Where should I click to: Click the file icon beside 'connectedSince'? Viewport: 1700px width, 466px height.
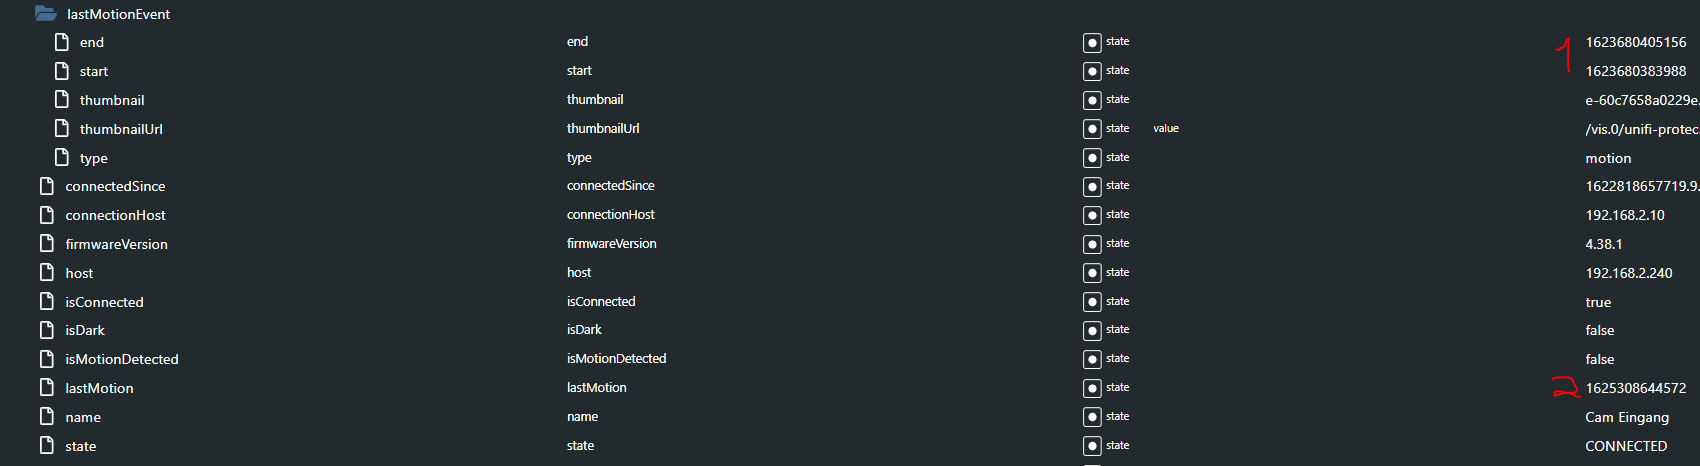[x=47, y=186]
